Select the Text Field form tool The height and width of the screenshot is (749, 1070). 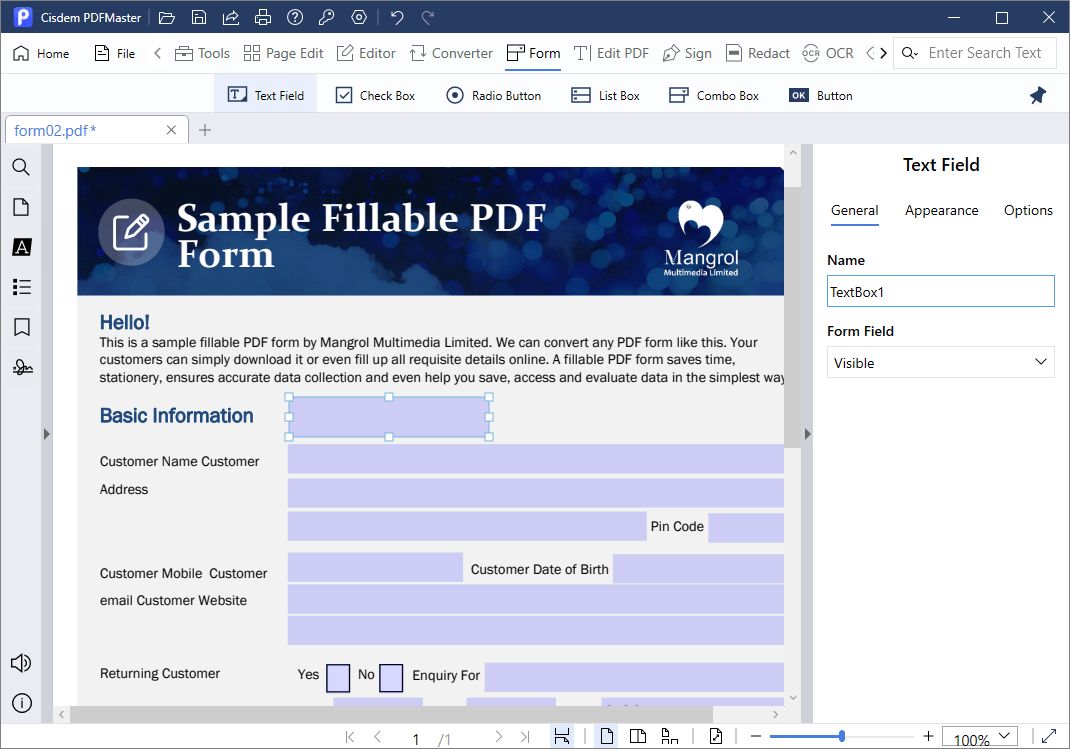point(265,94)
